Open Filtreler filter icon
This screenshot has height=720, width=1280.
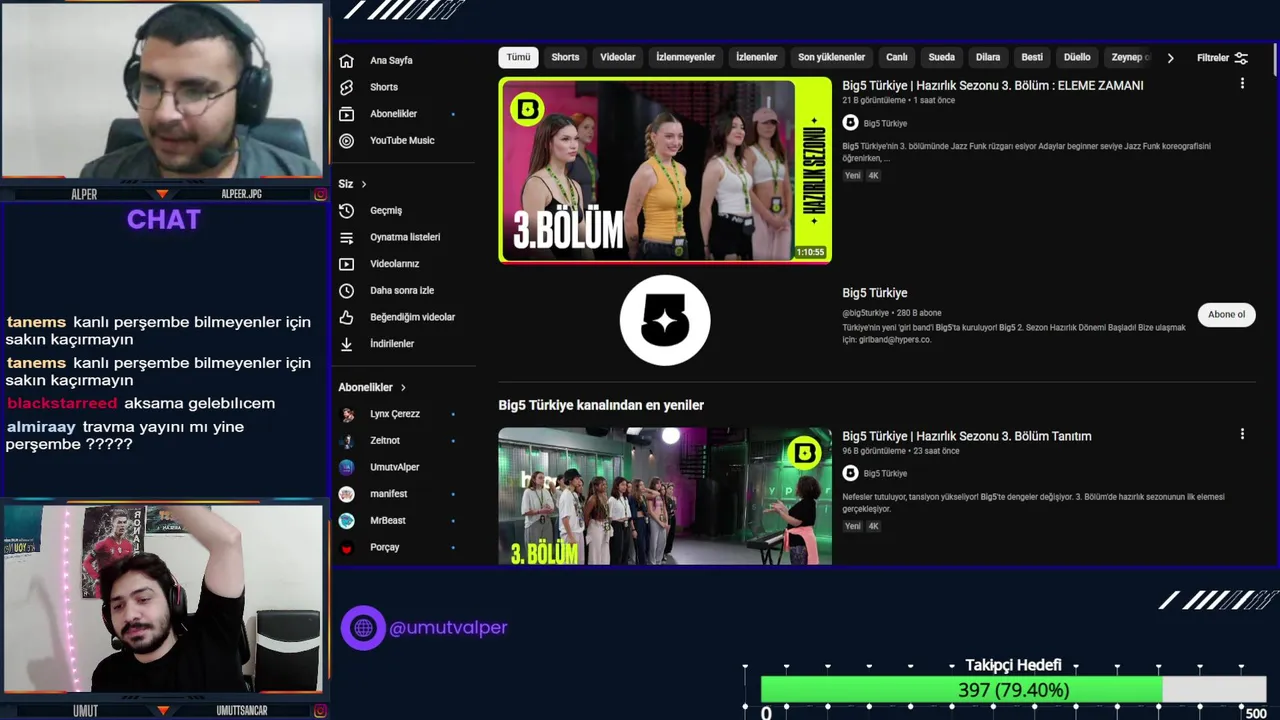click(x=1241, y=58)
